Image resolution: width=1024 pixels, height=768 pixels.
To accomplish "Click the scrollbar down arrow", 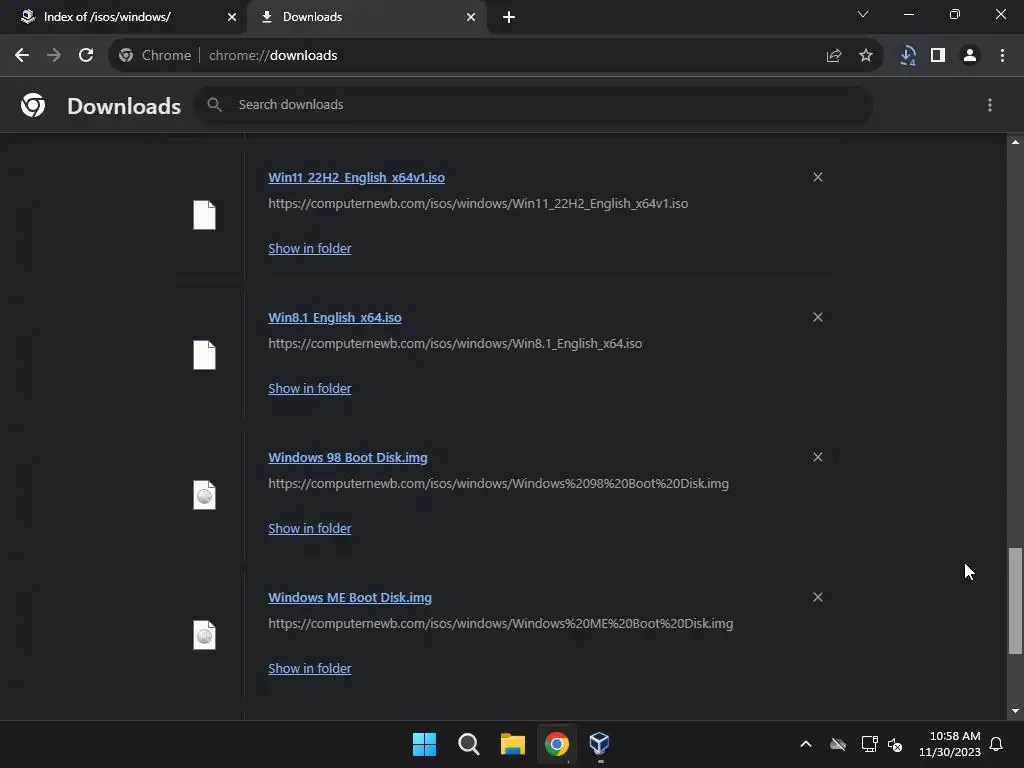I will [x=1015, y=711].
